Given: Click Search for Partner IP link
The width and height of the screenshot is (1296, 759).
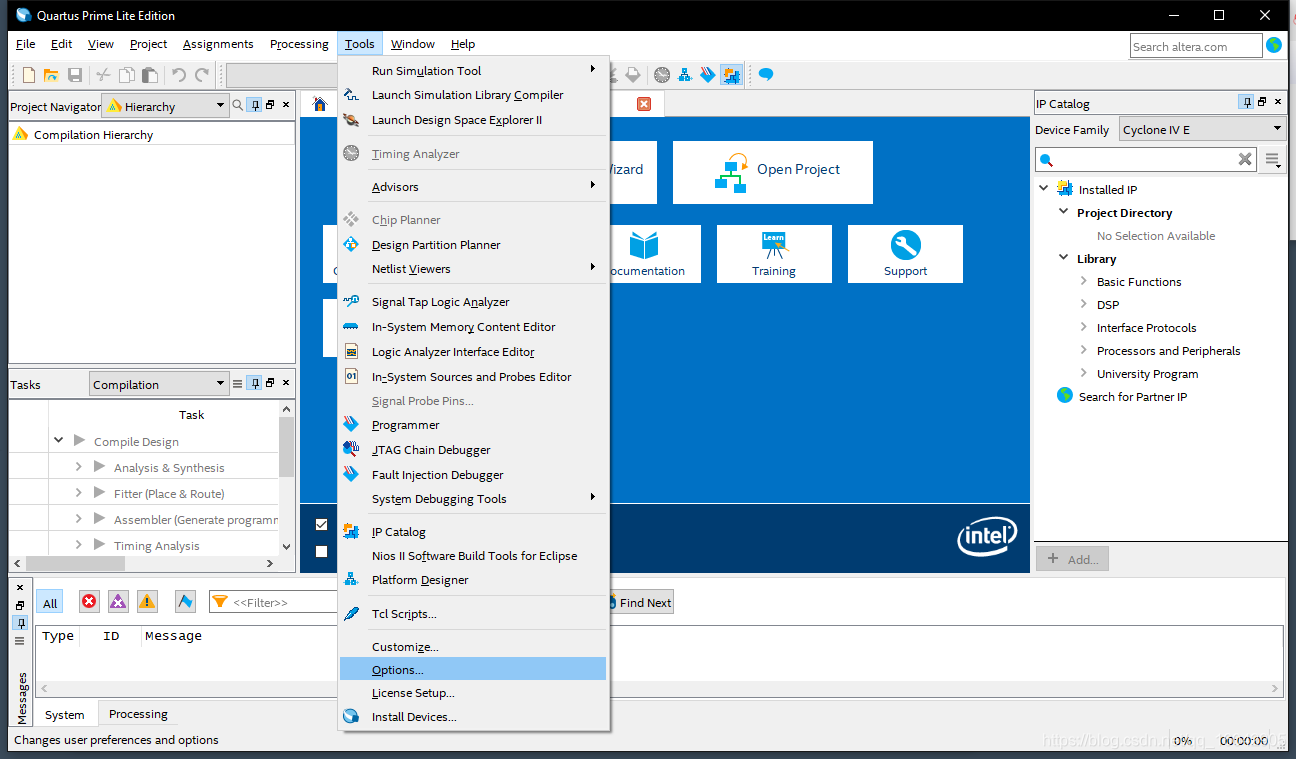Looking at the screenshot, I should click(x=1133, y=397).
